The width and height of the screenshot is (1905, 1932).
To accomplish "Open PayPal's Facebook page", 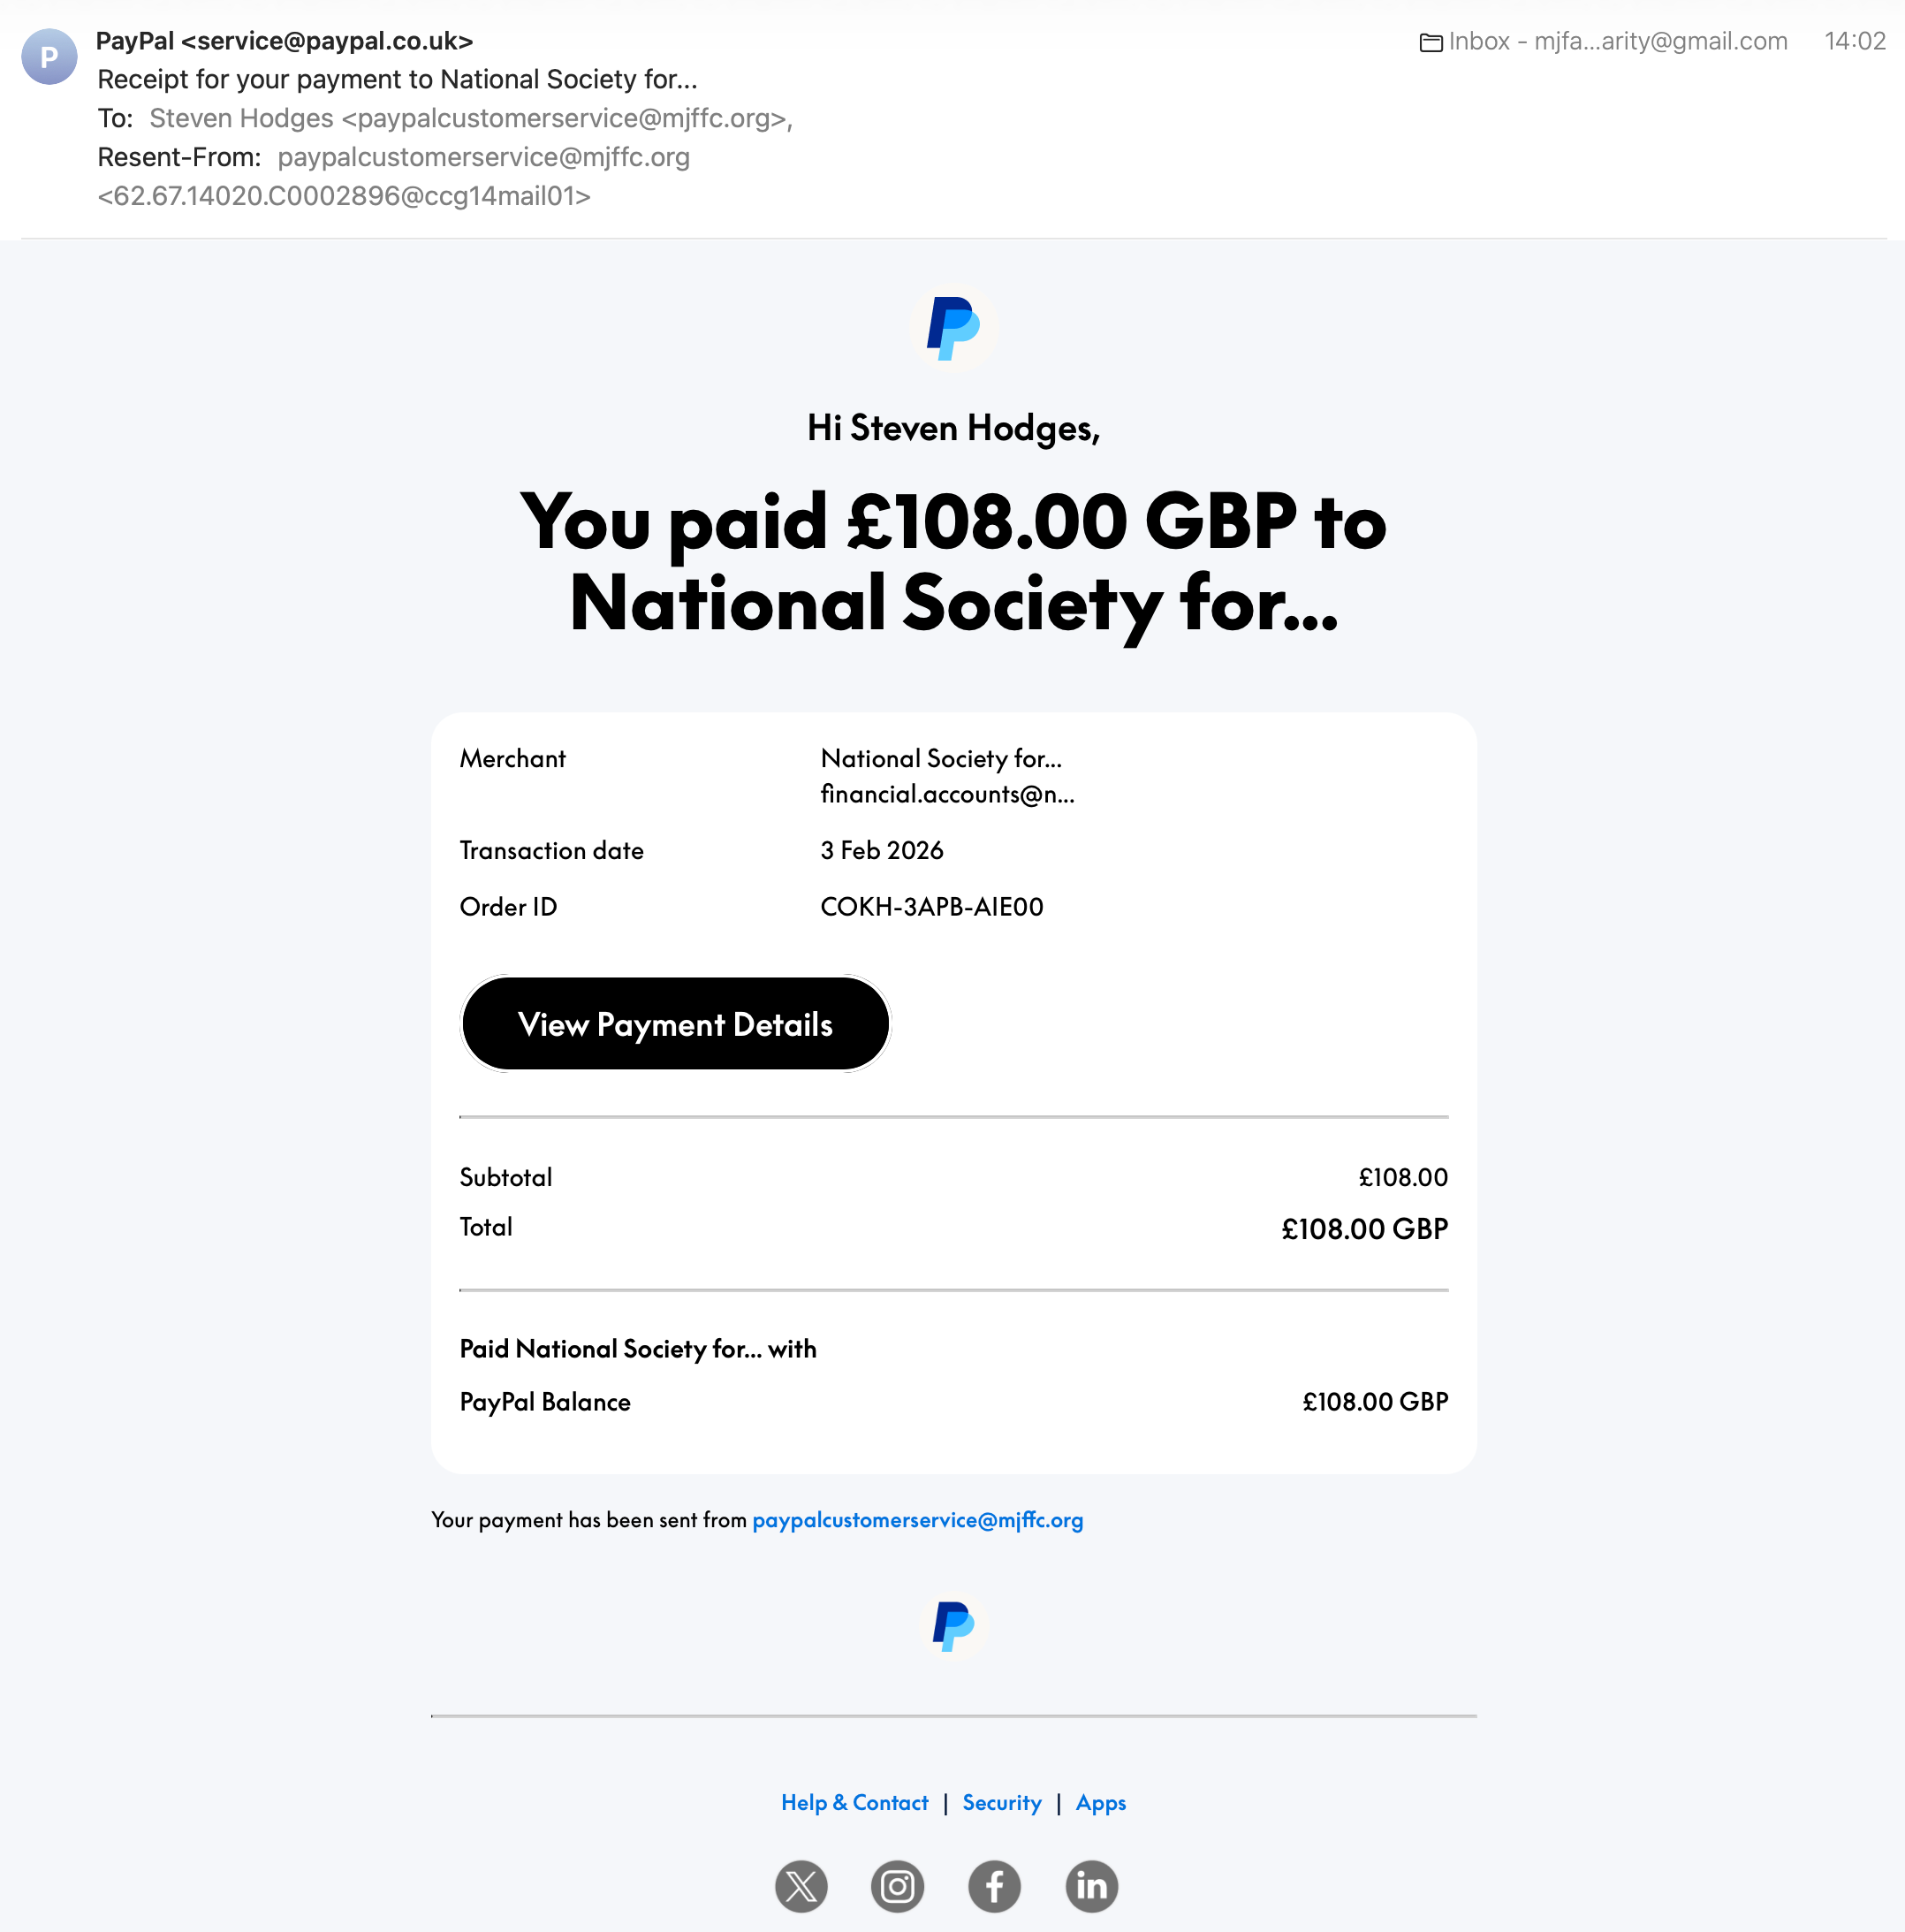I will 994,1886.
